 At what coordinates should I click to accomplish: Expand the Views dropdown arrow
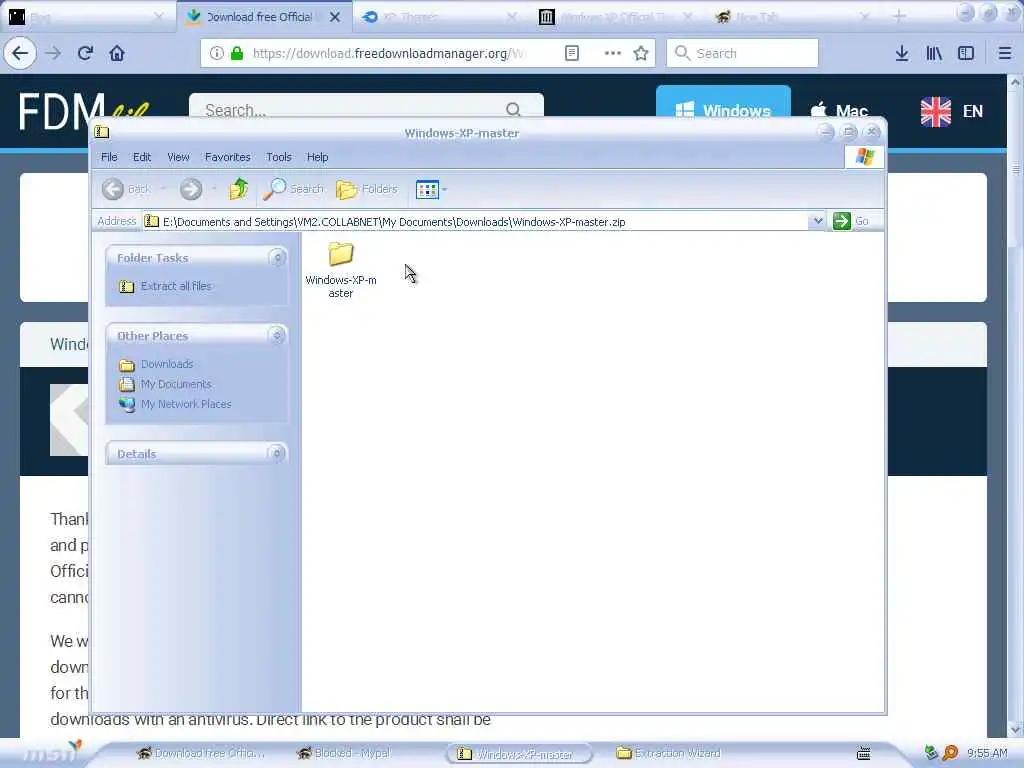click(445, 189)
